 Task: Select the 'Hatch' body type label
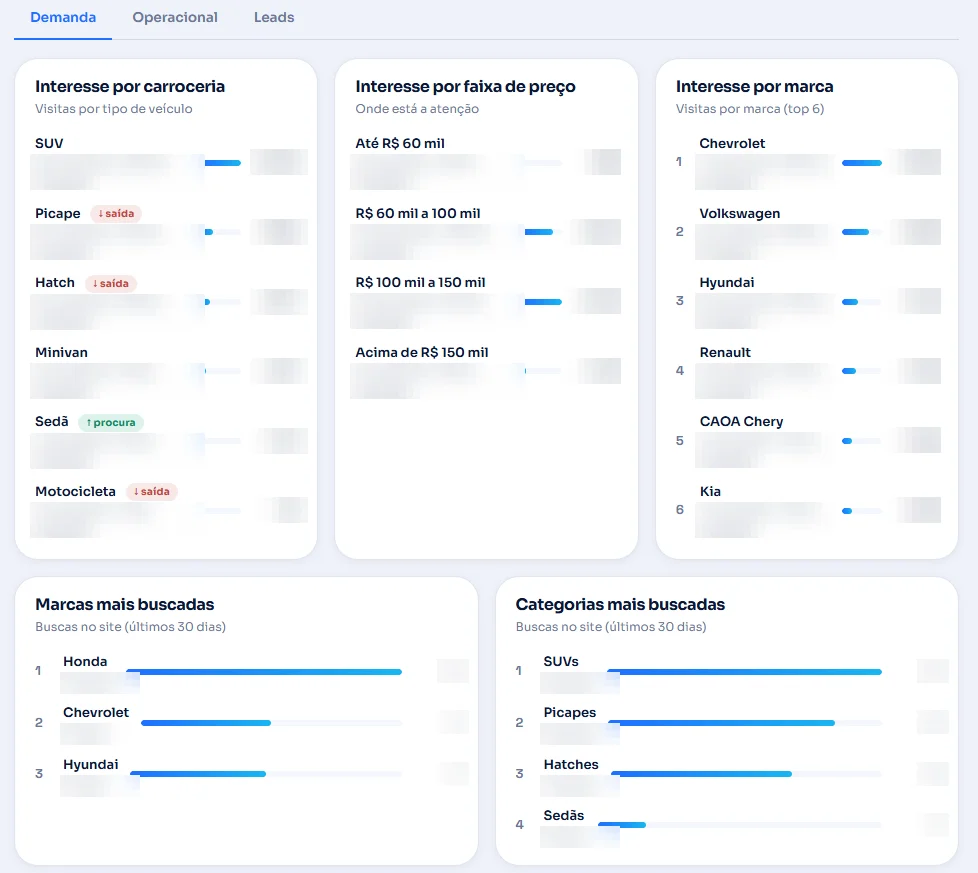click(x=55, y=282)
